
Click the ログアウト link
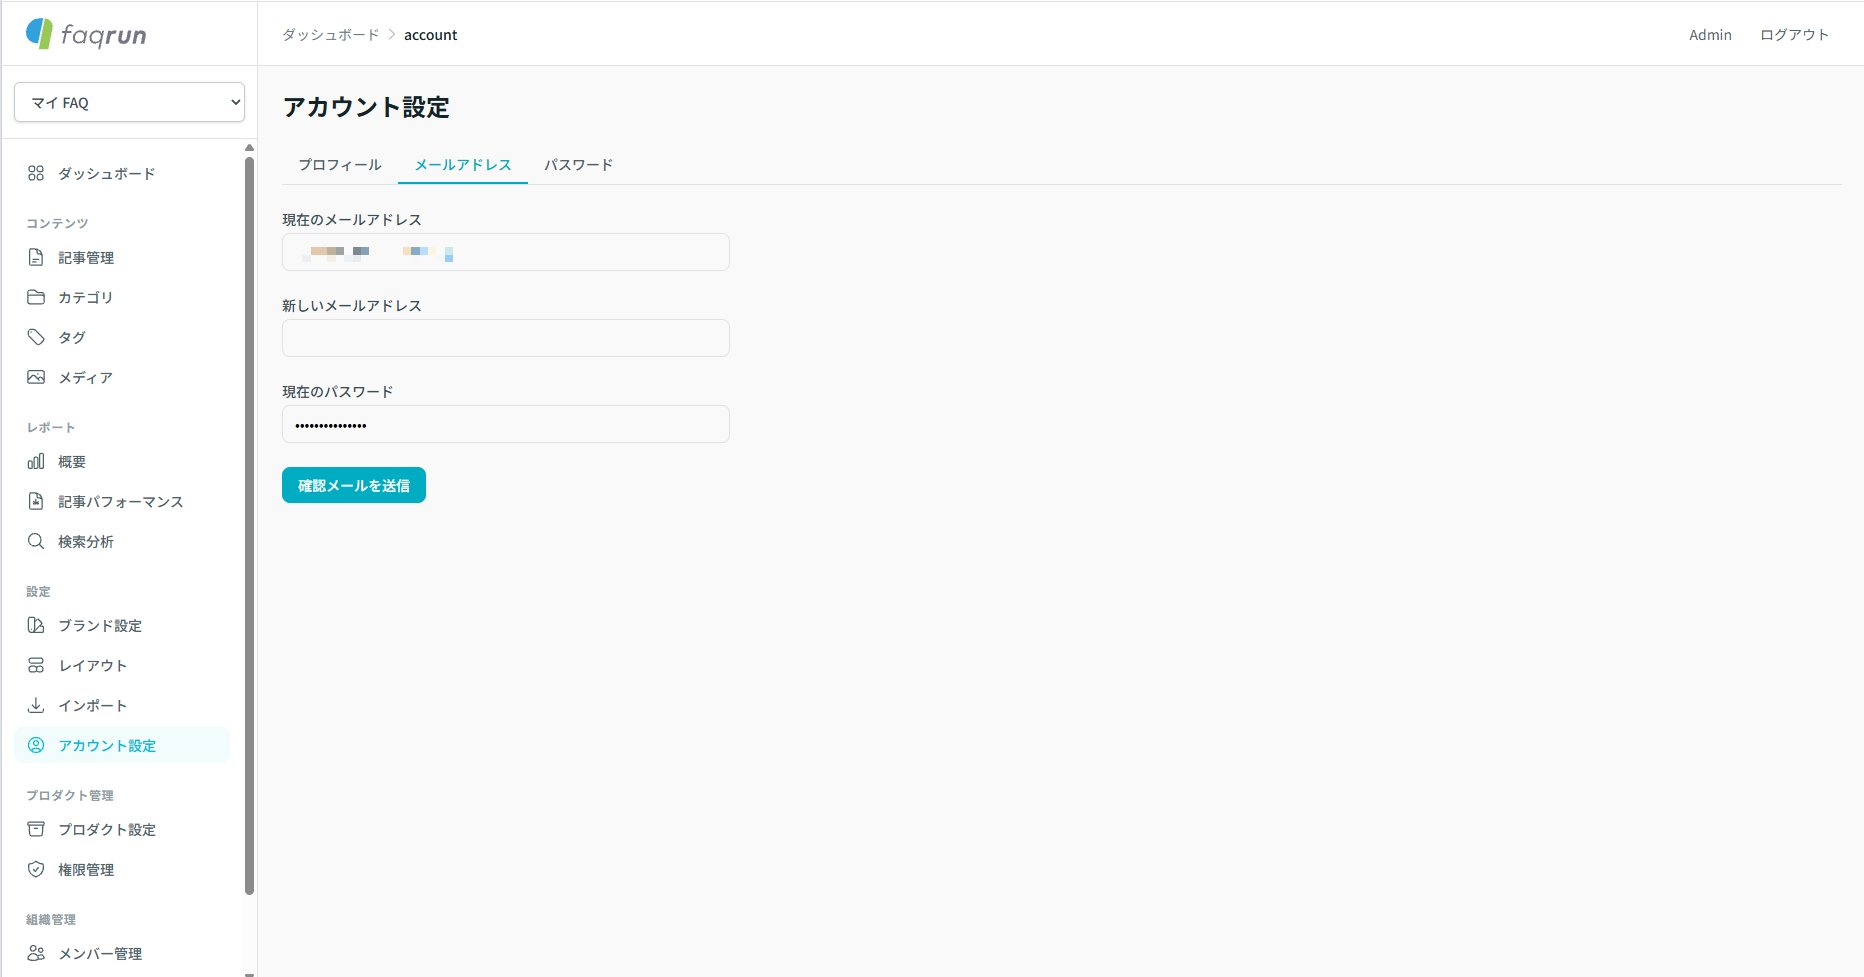pos(1794,35)
